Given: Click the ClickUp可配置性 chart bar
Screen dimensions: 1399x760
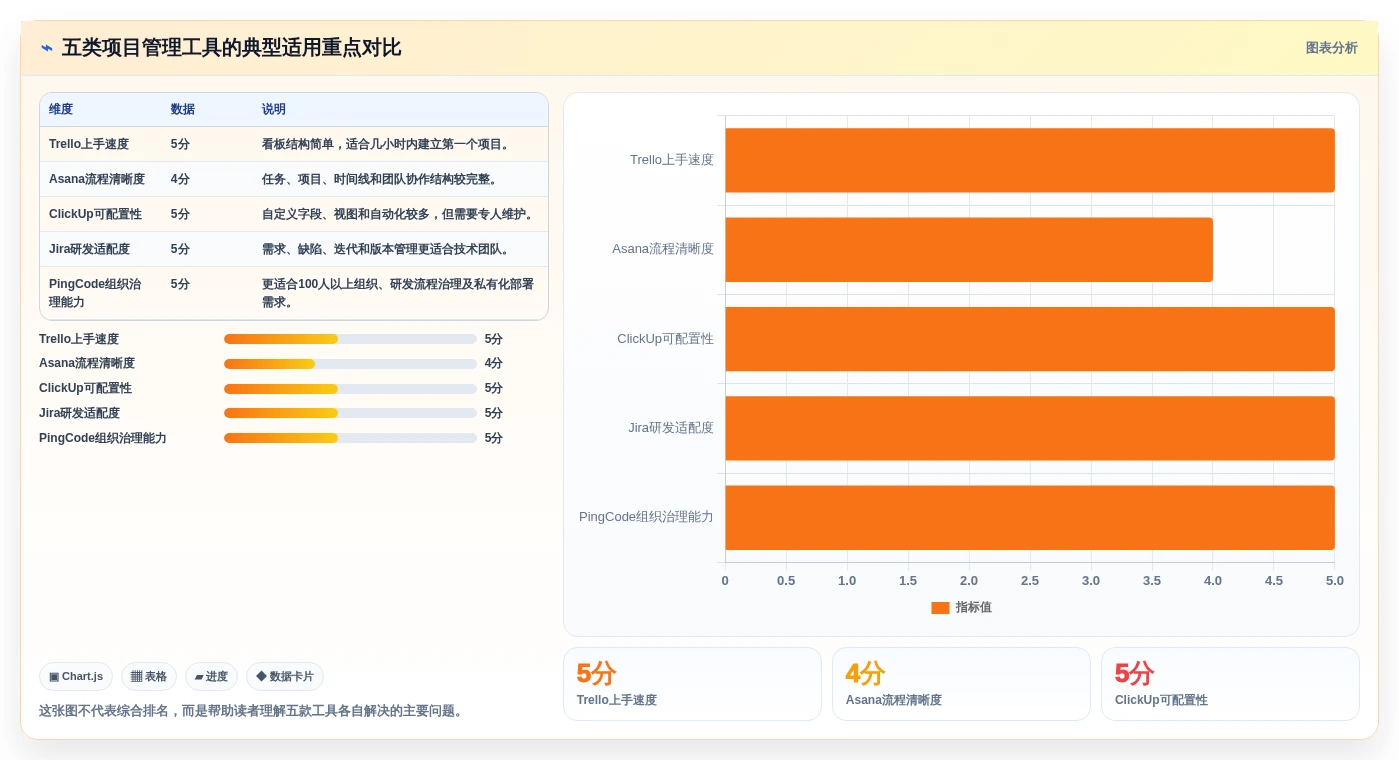Looking at the screenshot, I should click(x=1030, y=339).
